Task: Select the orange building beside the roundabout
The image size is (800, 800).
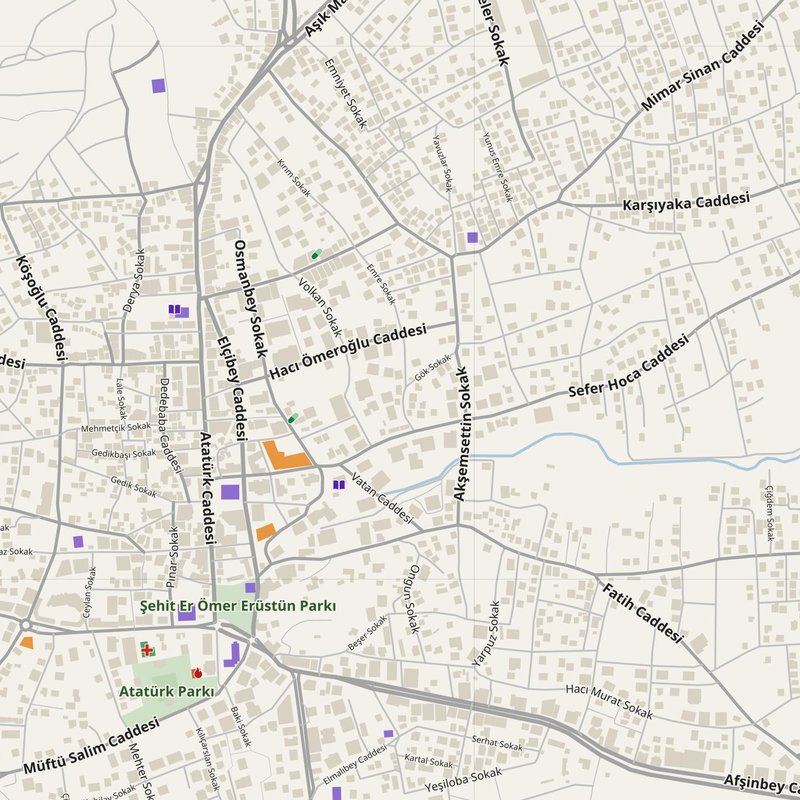Action: [27, 643]
